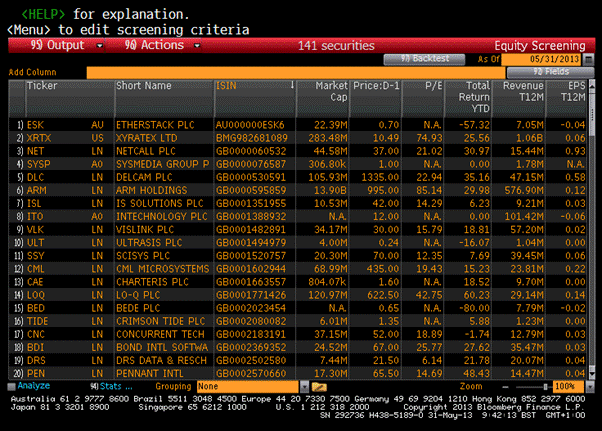Select PENNANT INTL name
The image size is (602, 431).
[x=150, y=373]
